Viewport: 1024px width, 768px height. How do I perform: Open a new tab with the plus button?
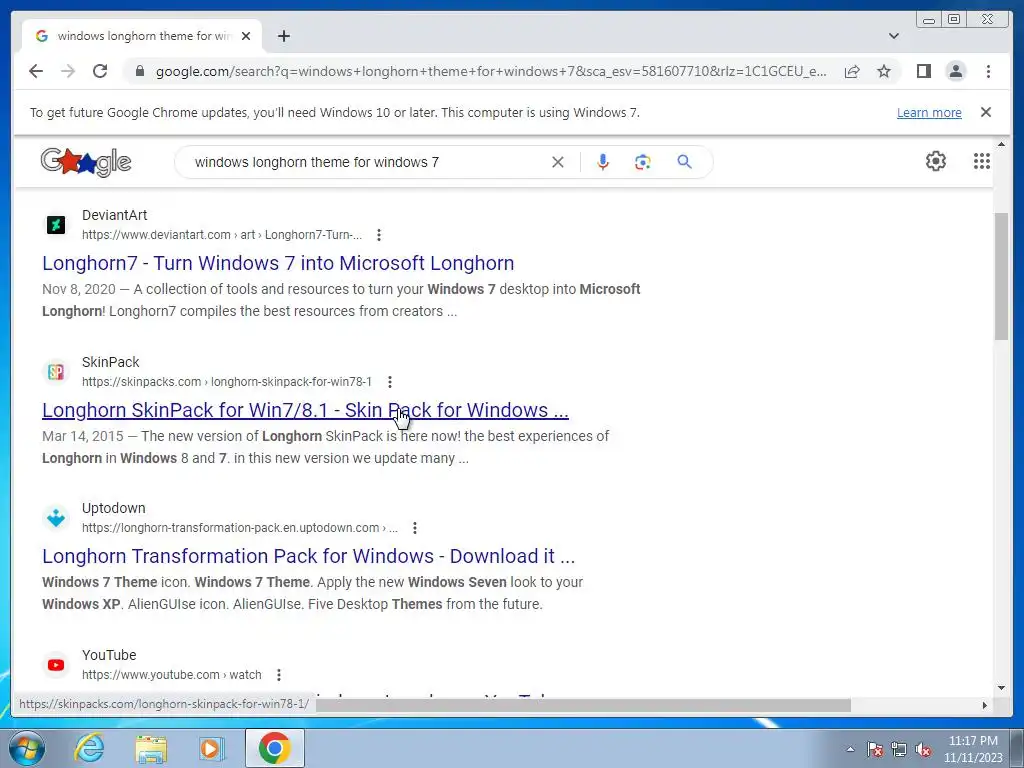click(283, 36)
